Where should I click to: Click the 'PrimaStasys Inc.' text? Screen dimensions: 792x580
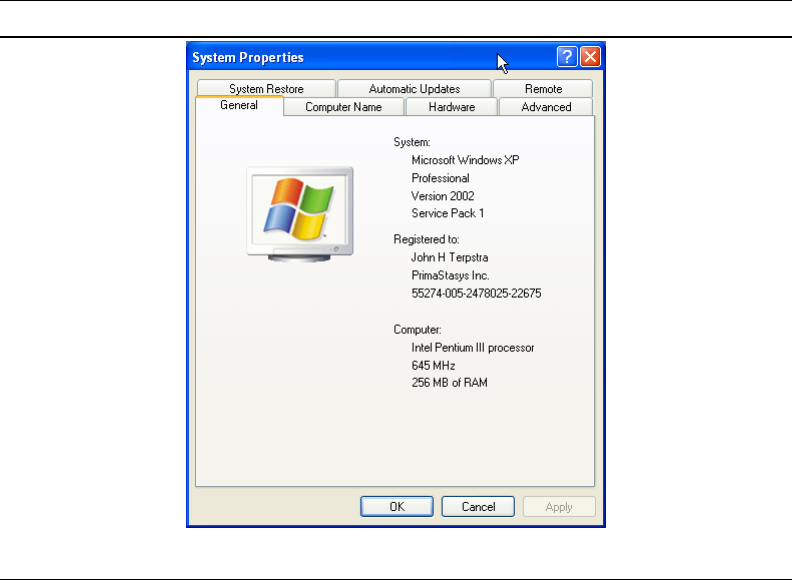tap(450, 275)
